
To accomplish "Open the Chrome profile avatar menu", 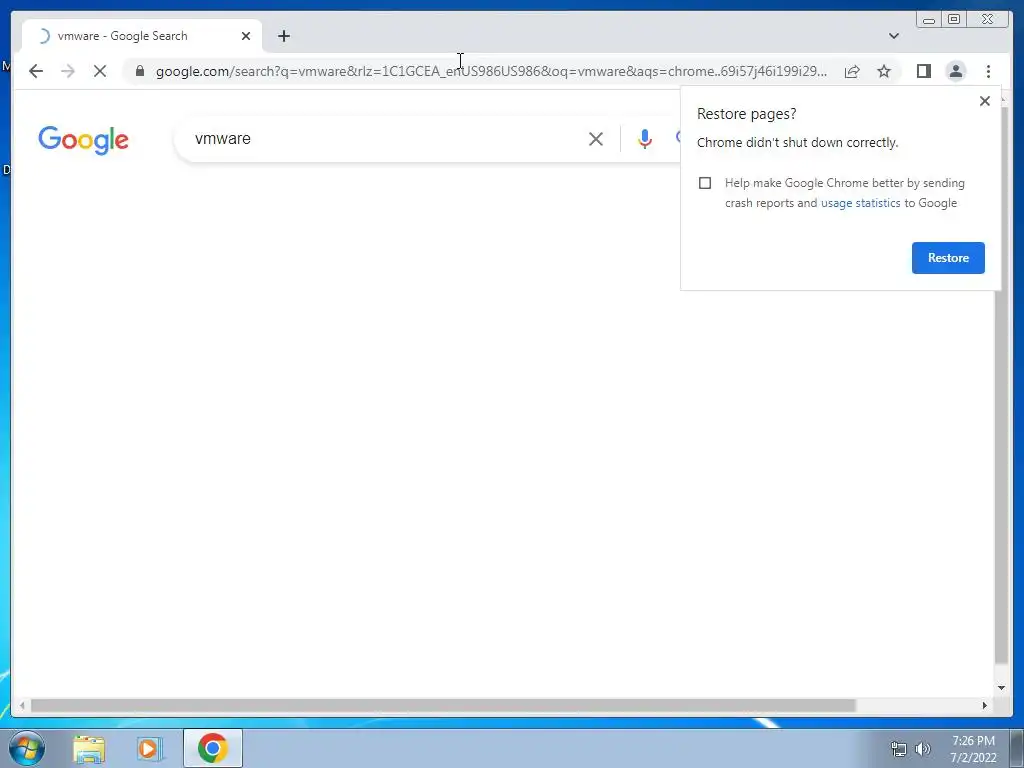I will pos(955,71).
